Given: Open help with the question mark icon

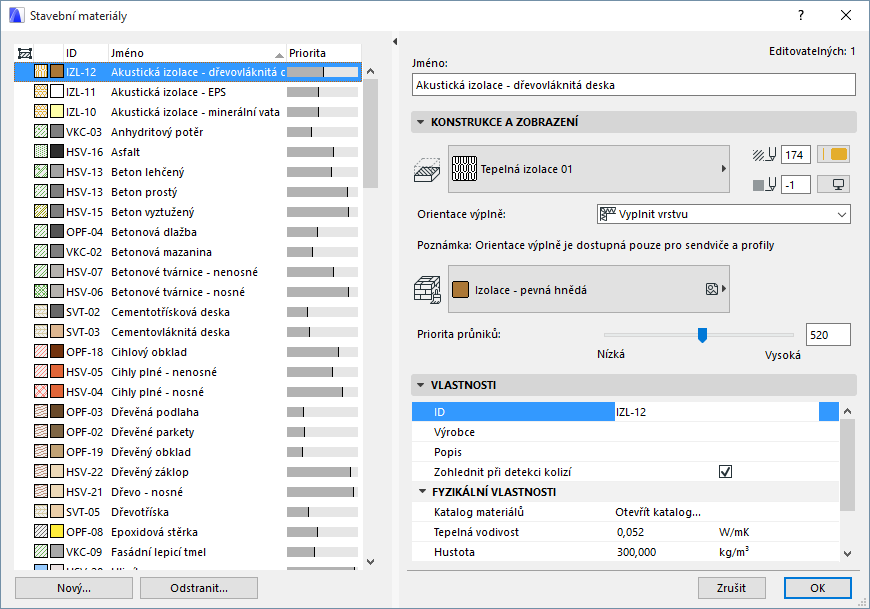Looking at the screenshot, I should [801, 16].
